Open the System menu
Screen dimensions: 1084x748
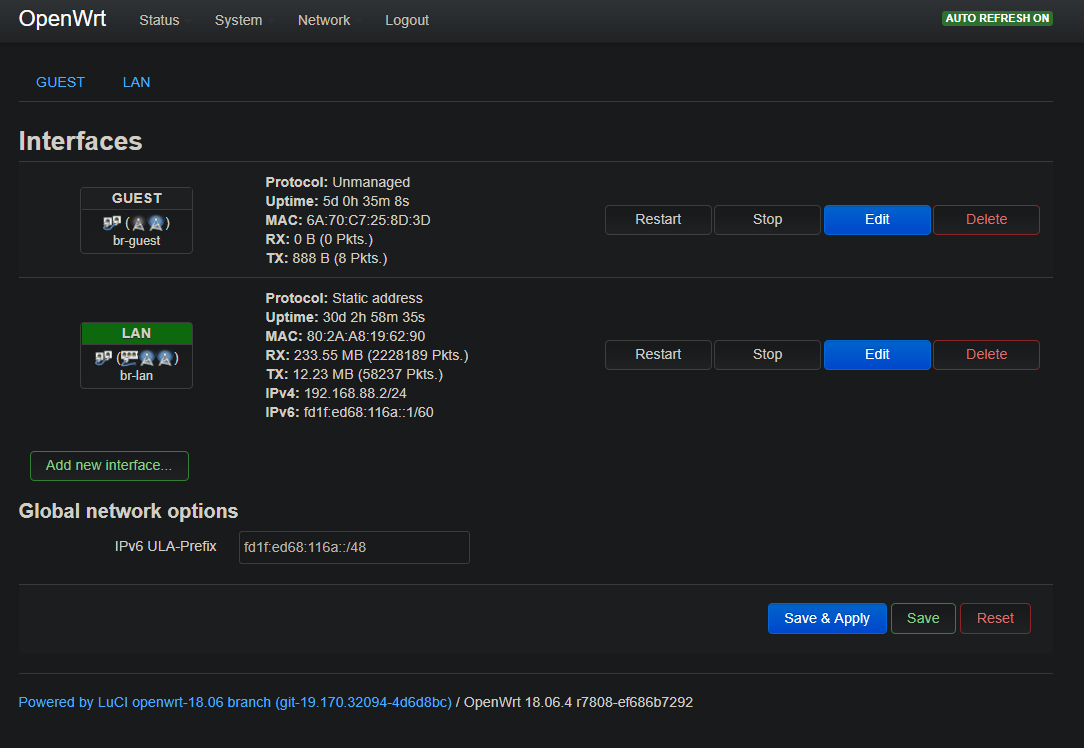click(x=238, y=20)
